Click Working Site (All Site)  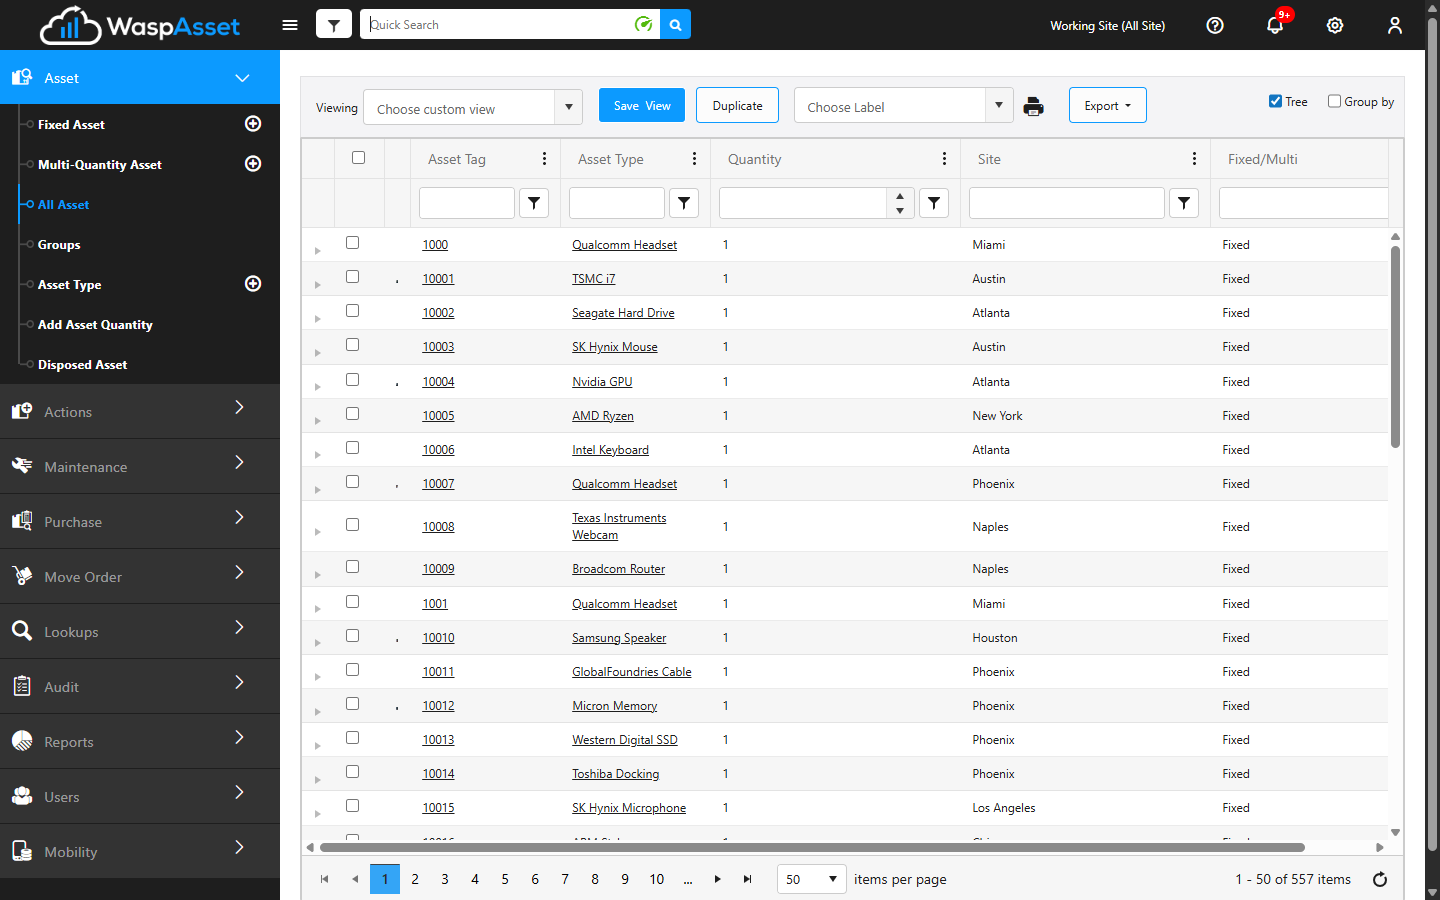click(1107, 25)
